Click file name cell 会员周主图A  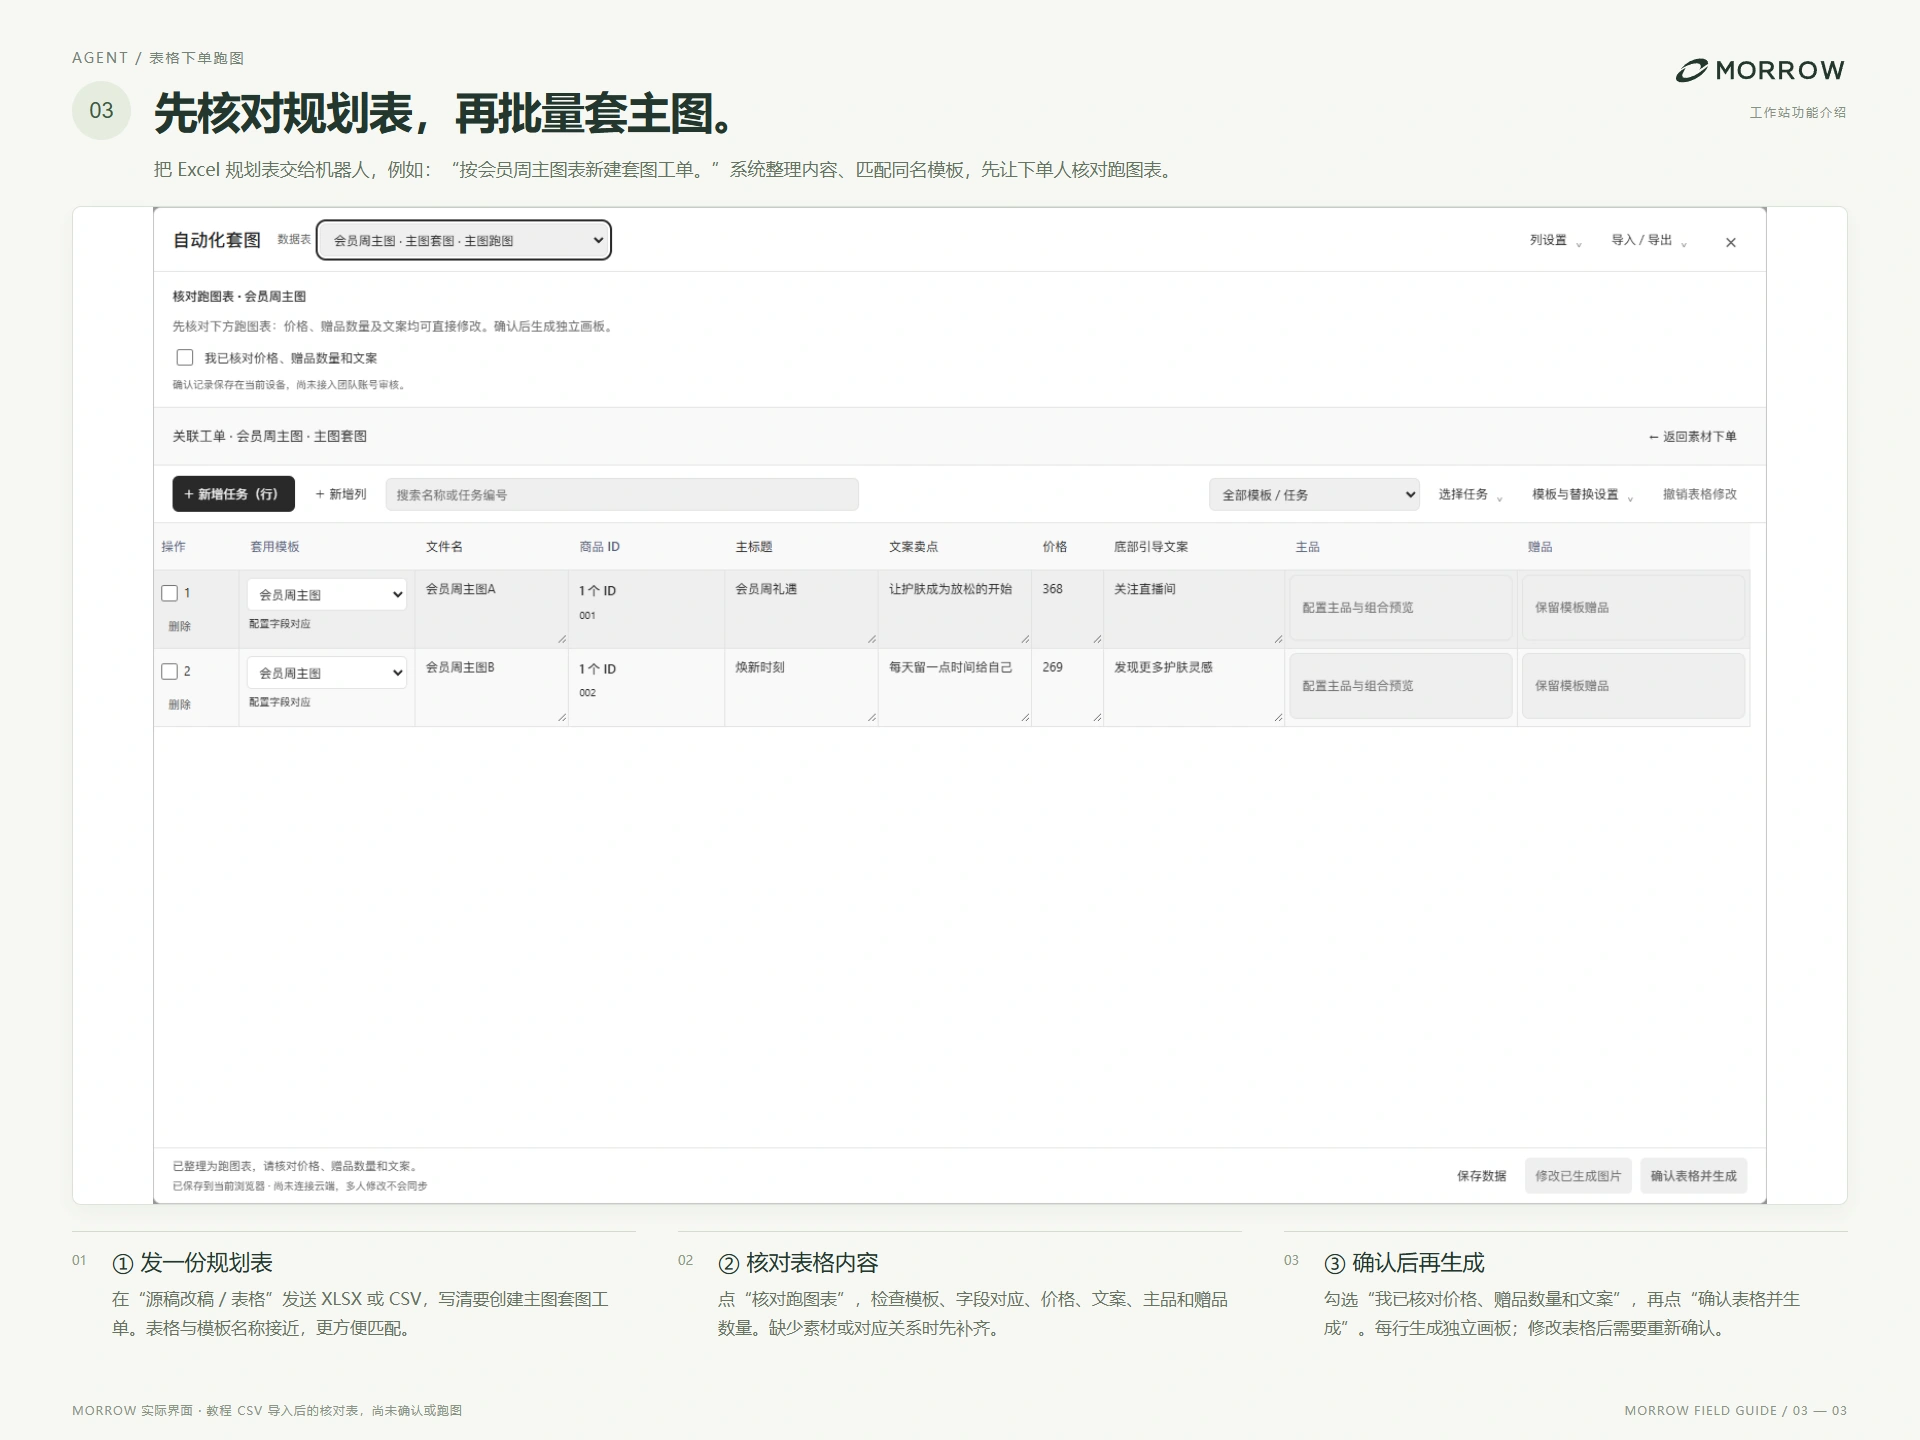[x=492, y=609]
